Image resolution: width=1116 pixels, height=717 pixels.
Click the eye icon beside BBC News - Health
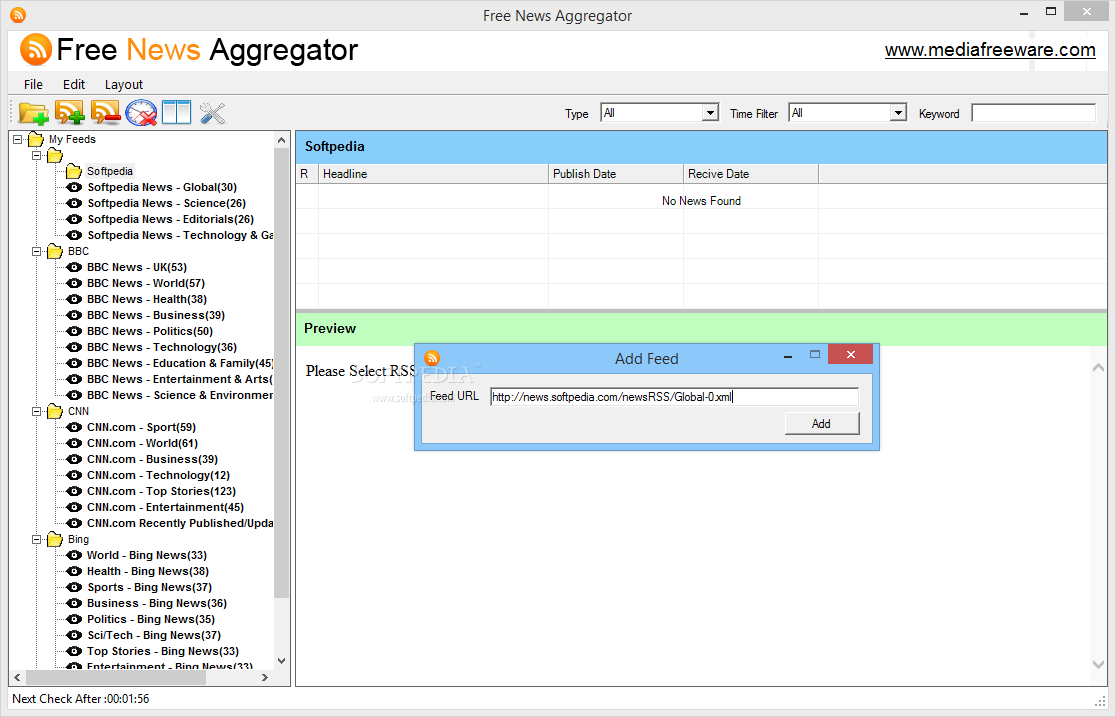pyautogui.click(x=74, y=299)
